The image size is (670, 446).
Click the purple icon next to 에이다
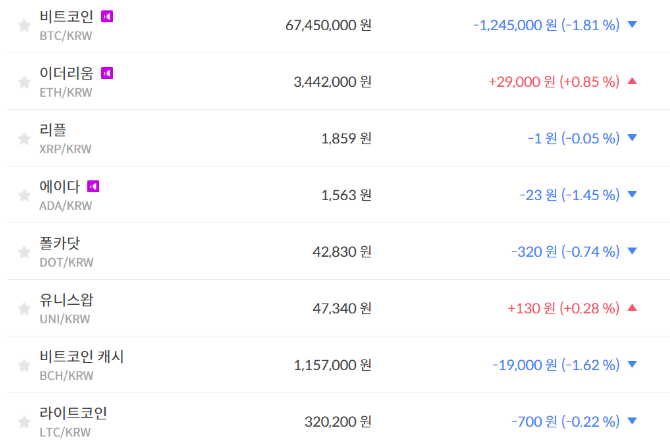click(x=93, y=186)
